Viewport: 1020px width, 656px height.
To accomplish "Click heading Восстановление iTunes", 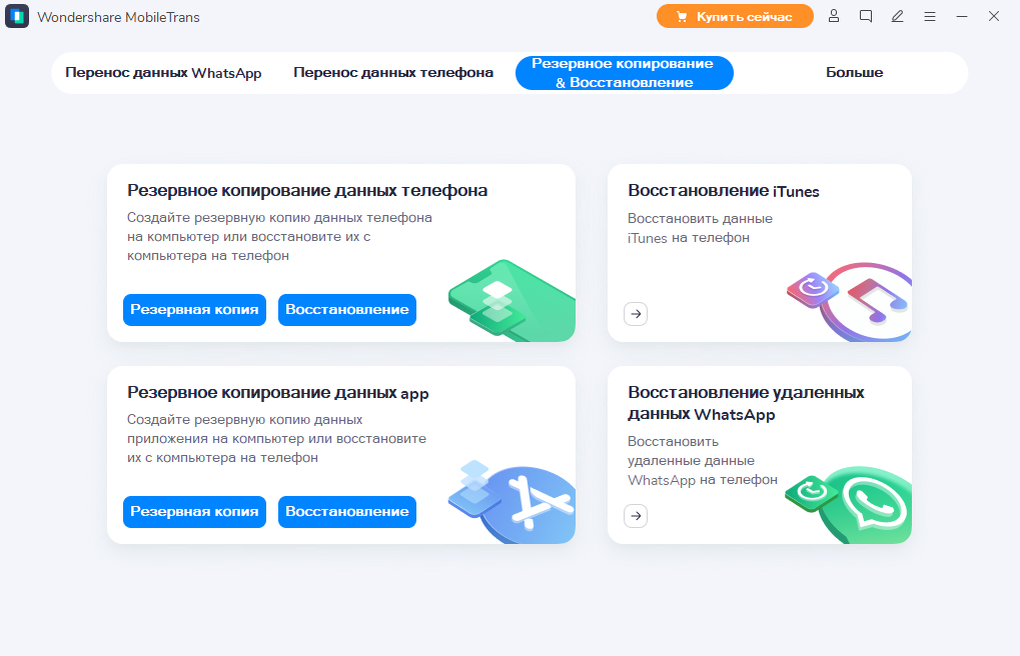I will [x=723, y=191].
